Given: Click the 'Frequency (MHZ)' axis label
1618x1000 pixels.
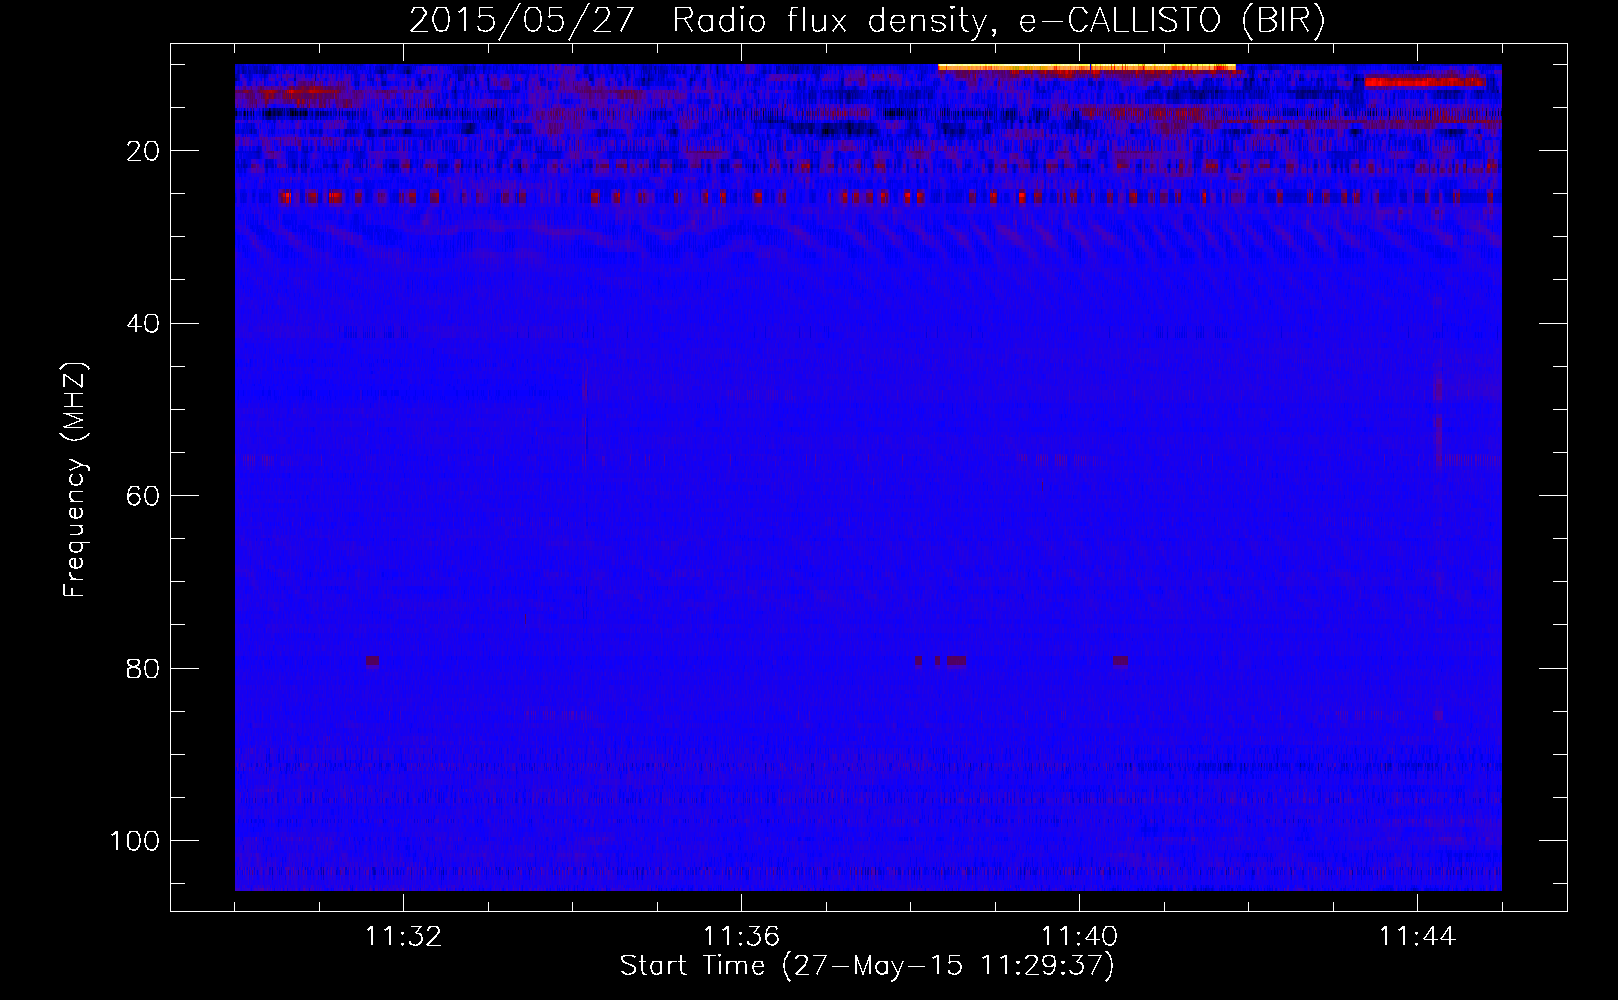Looking at the screenshot, I should (75, 480).
